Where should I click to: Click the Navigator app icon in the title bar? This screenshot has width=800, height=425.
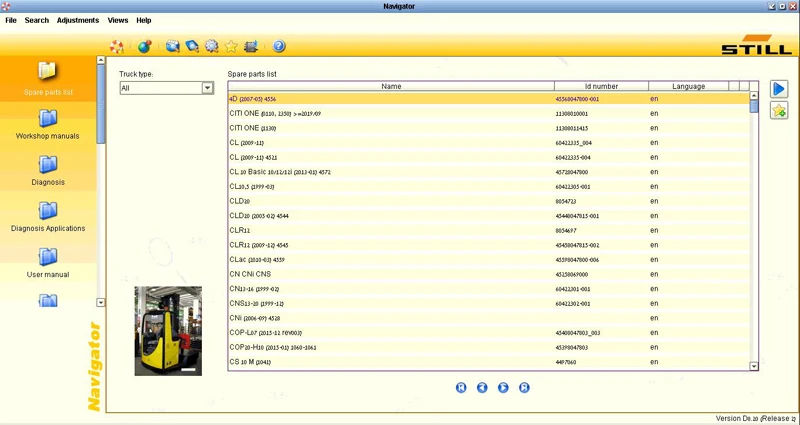click(x=6, y=6)
